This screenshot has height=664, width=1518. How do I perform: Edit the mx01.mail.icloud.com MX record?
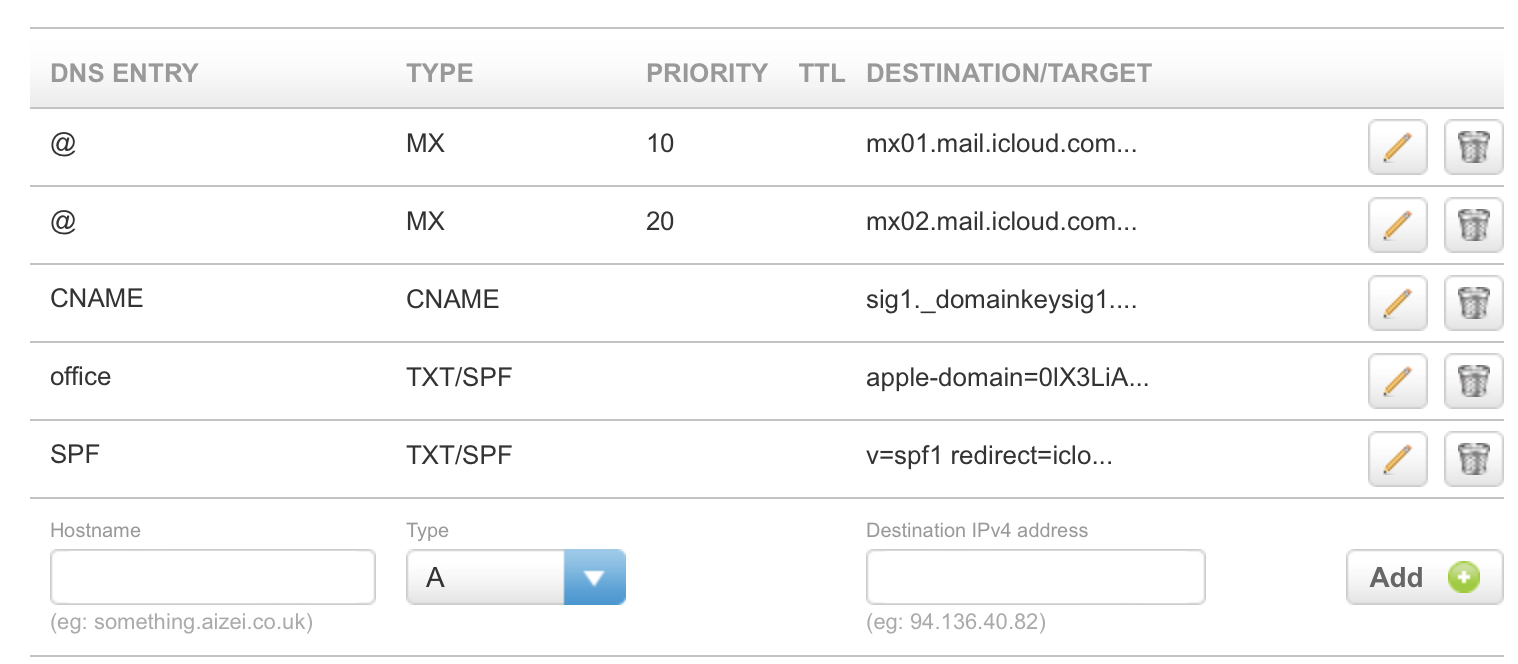click(x=1397, y=147)
